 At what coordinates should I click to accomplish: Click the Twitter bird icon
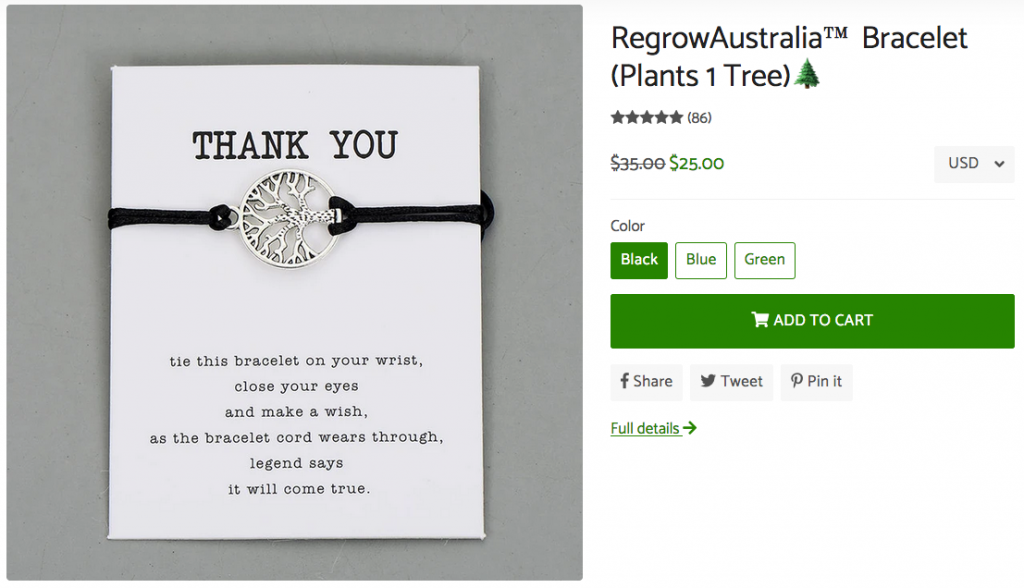click(x=708, y=381)
